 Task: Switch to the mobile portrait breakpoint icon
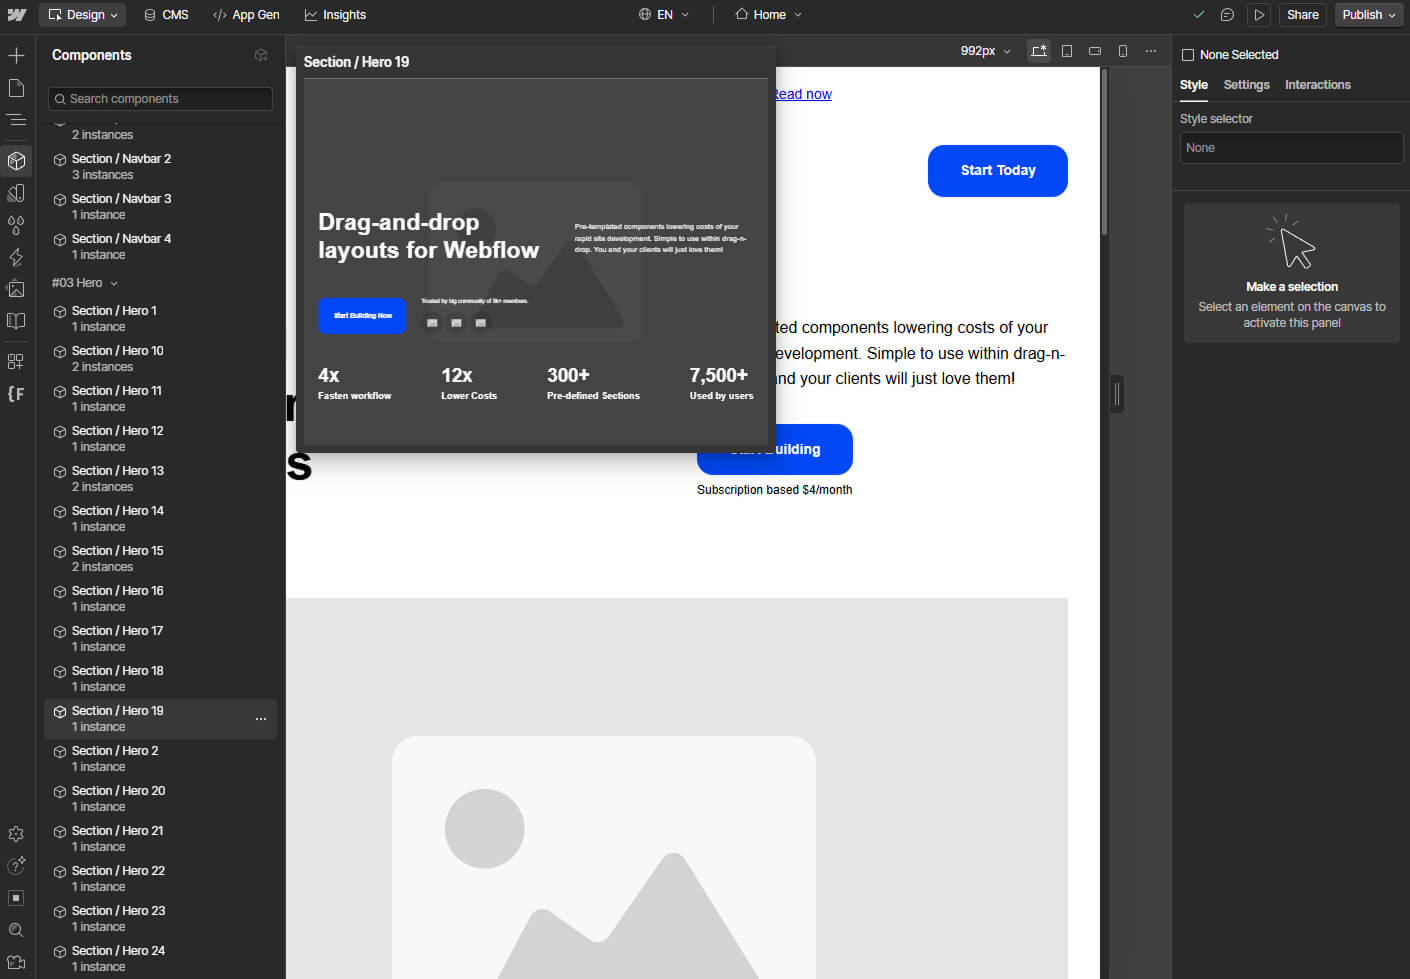(x=1123, y=51)
